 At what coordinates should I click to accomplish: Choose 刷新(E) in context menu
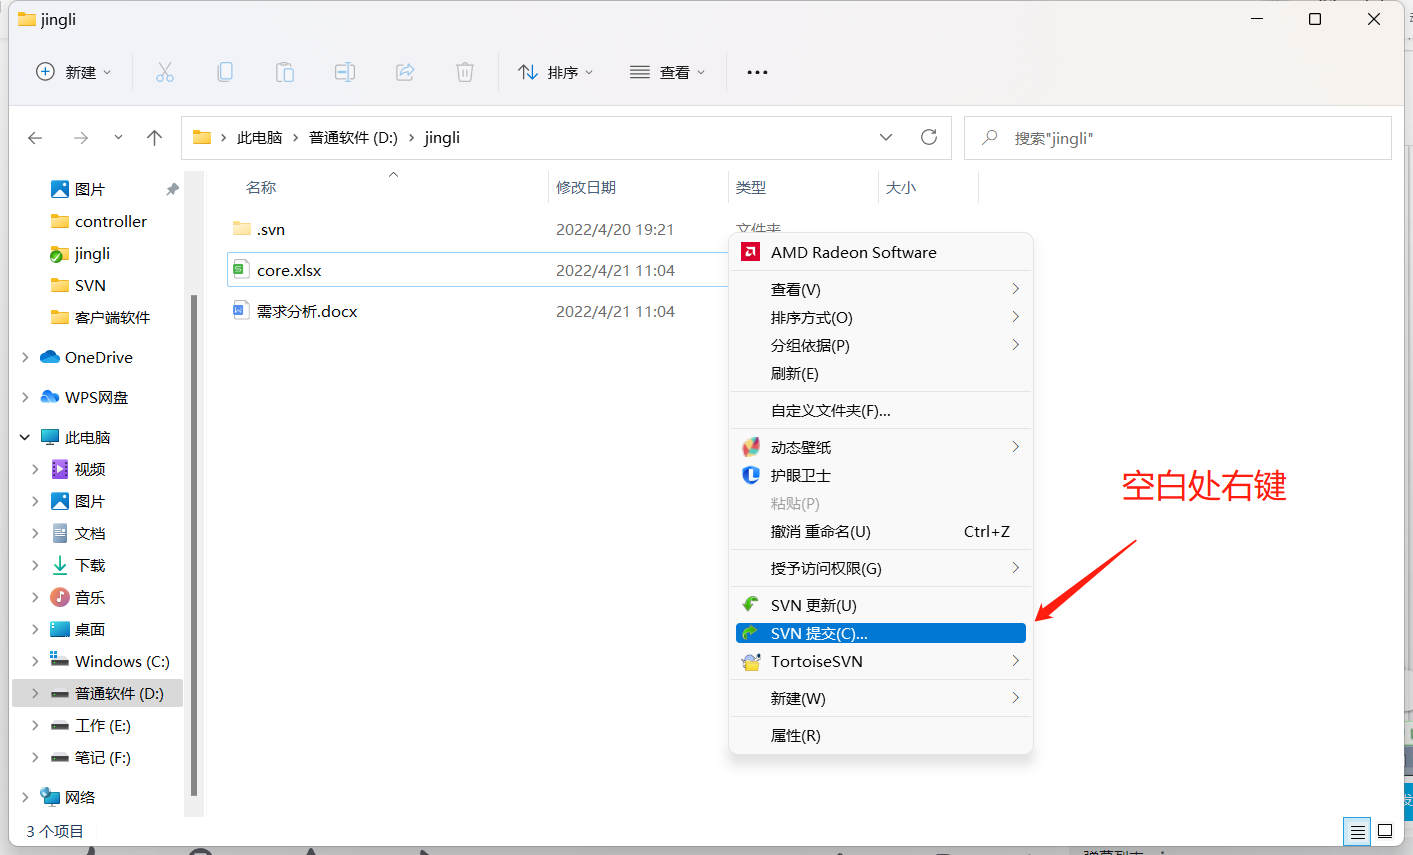tap(881, 373)
